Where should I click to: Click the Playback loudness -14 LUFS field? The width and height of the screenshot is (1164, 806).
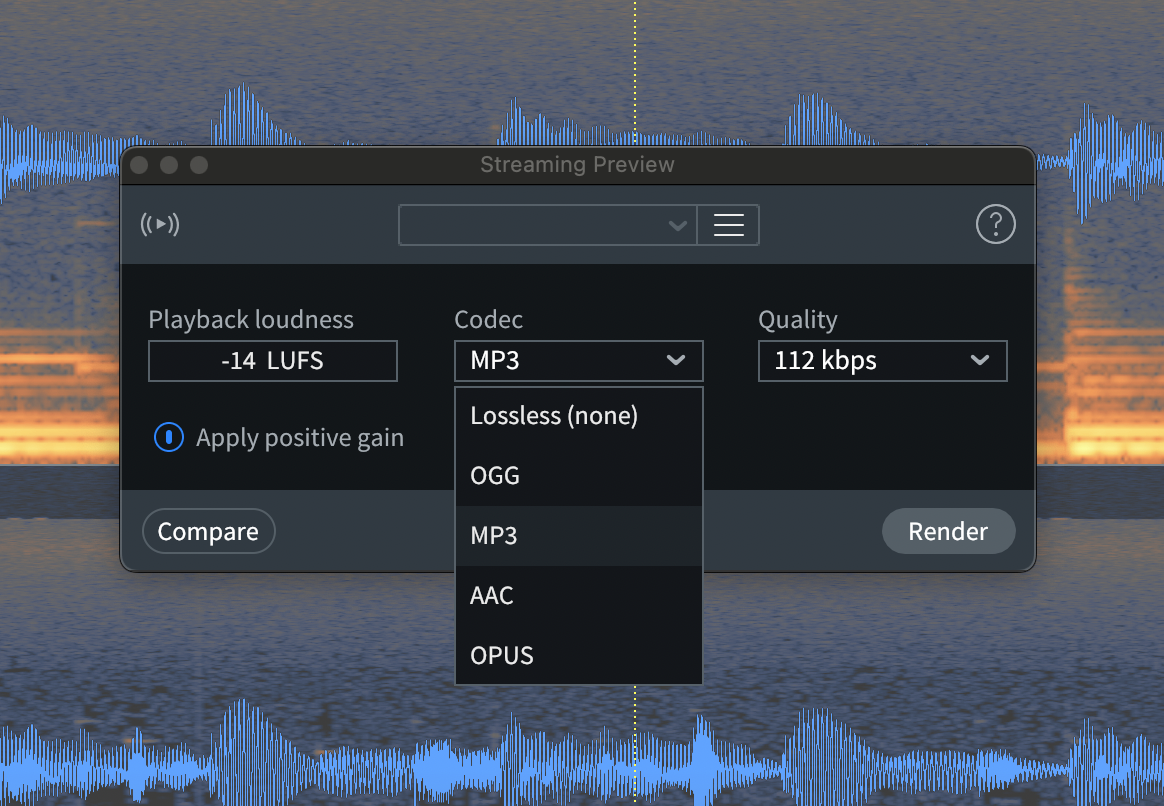pos(273,361)
